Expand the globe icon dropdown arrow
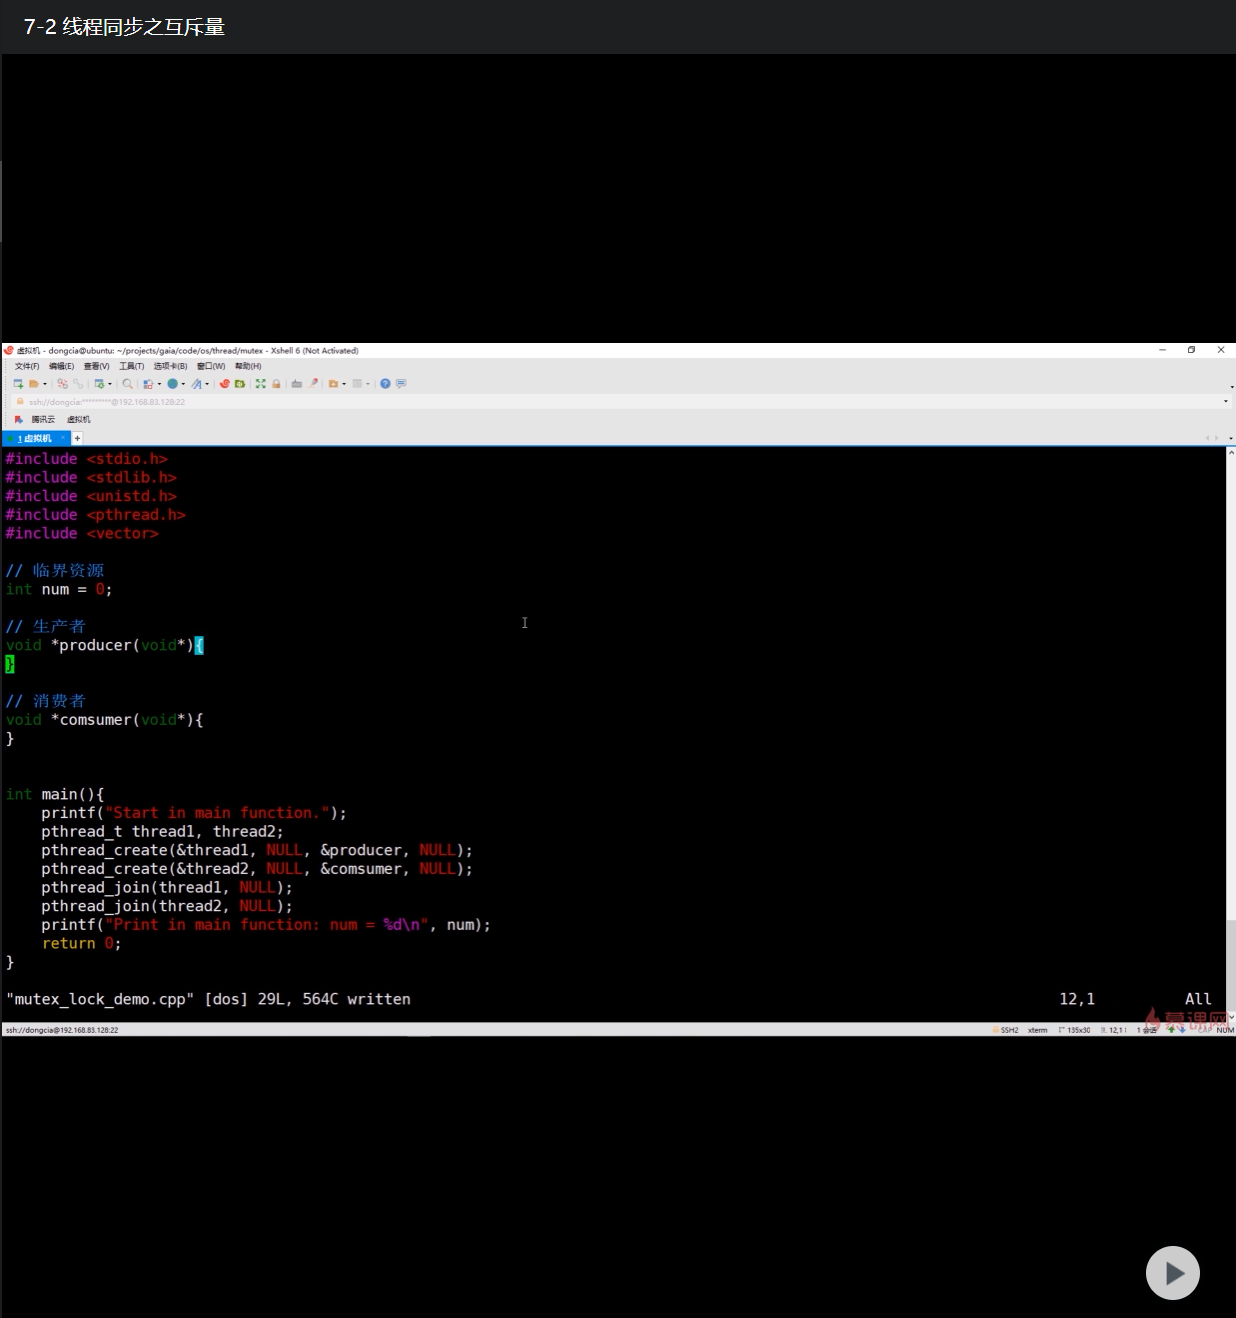This screenshot has width=1236, height=1318. (x=183, y=384)
